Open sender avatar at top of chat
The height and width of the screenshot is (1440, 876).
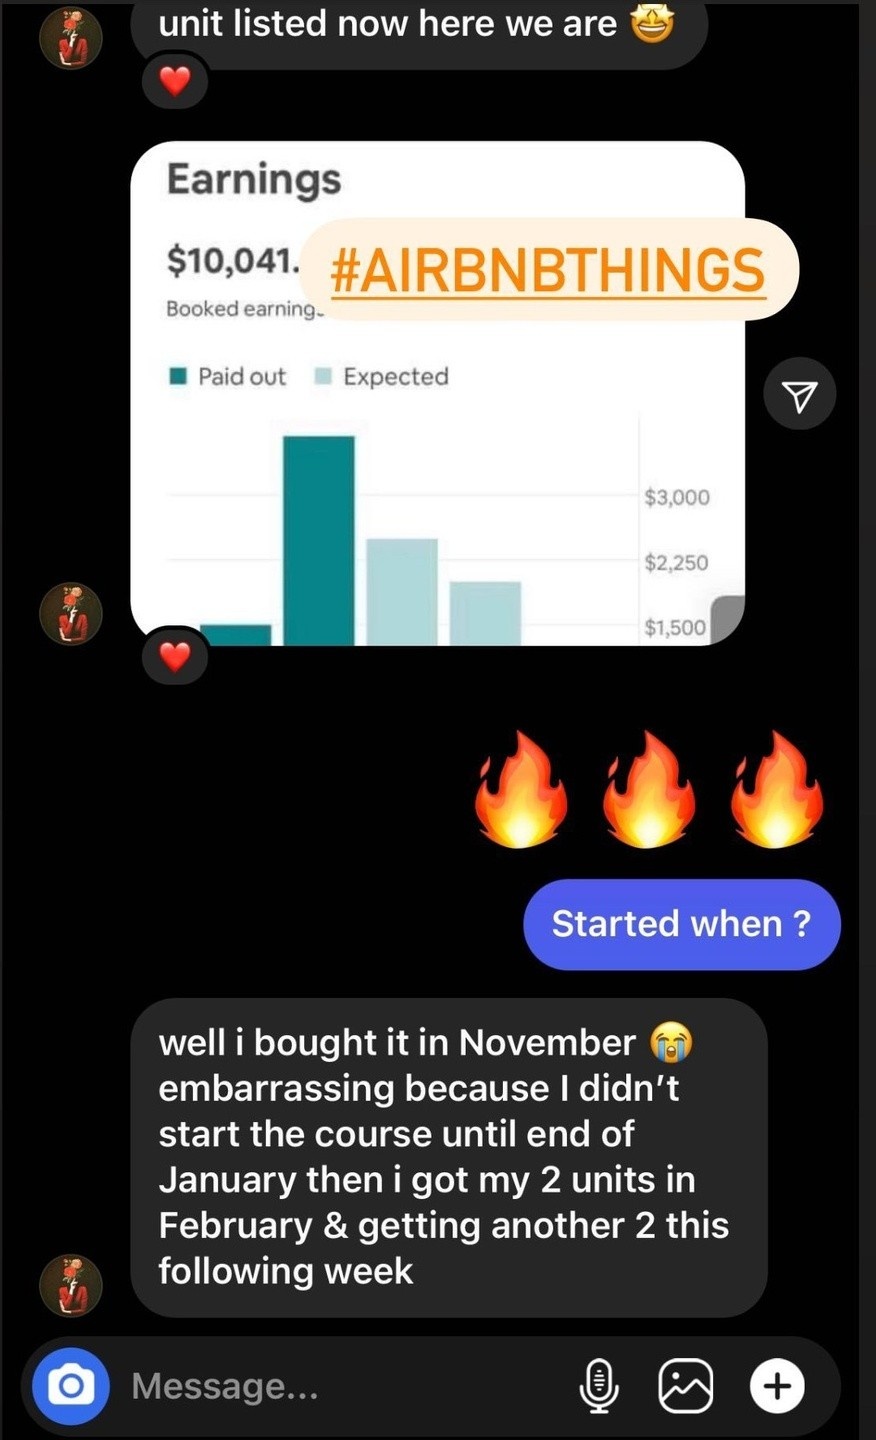pos(70,37)
